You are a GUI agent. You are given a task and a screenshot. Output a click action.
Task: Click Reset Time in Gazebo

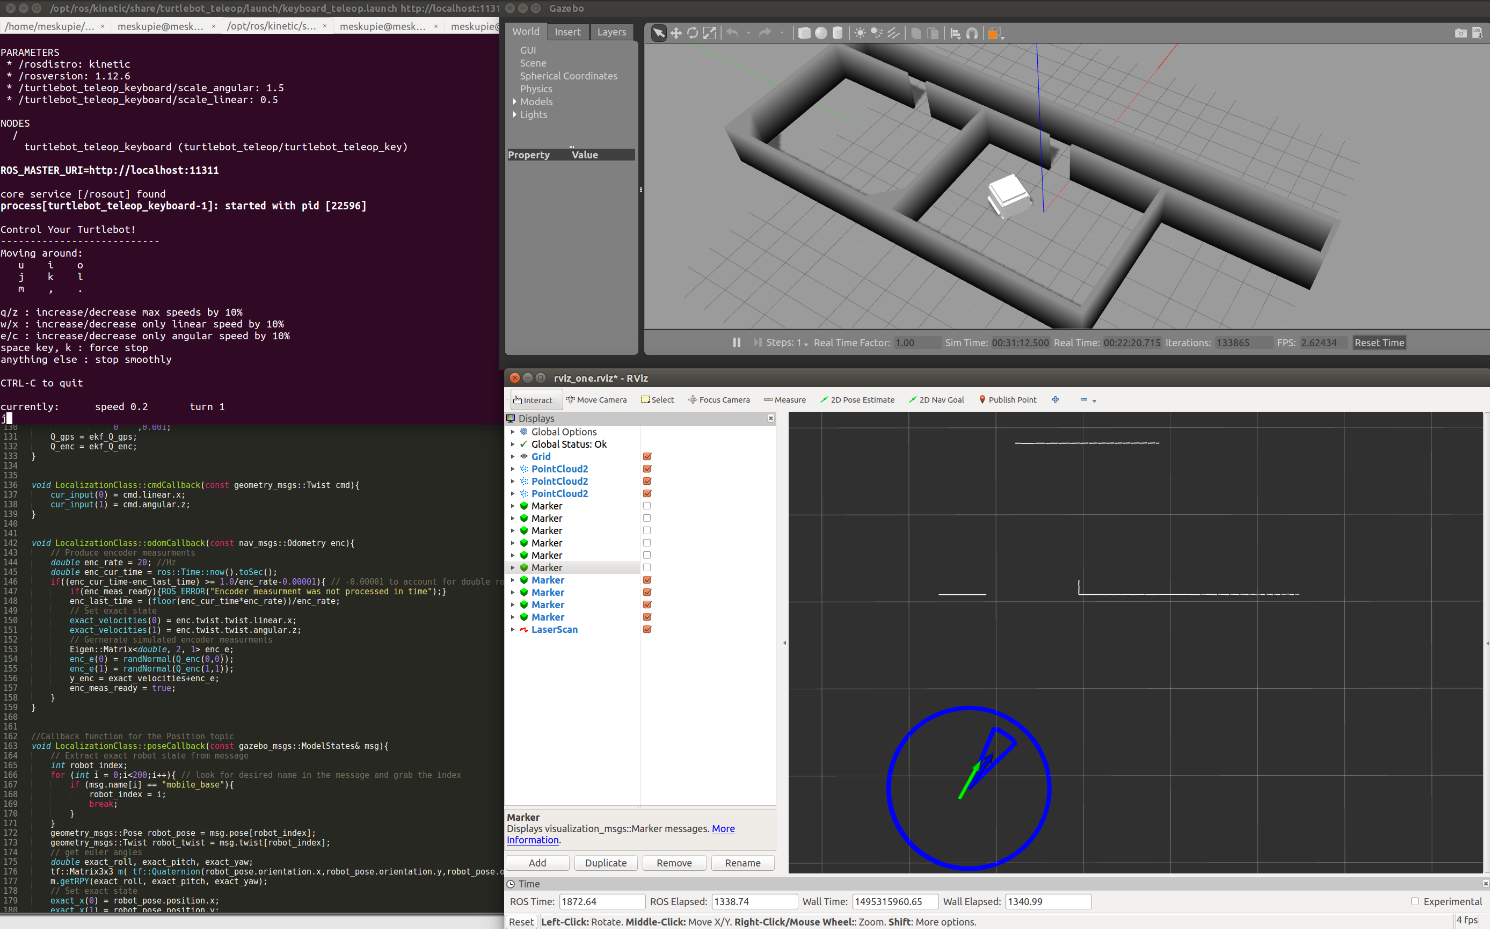[1380, 343]
